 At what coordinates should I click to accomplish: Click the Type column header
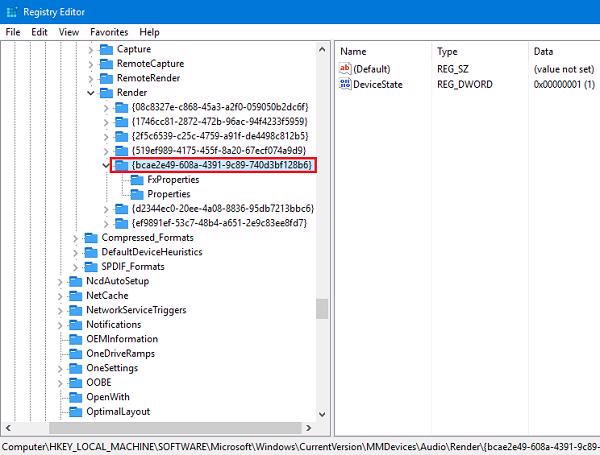(447, 51)
